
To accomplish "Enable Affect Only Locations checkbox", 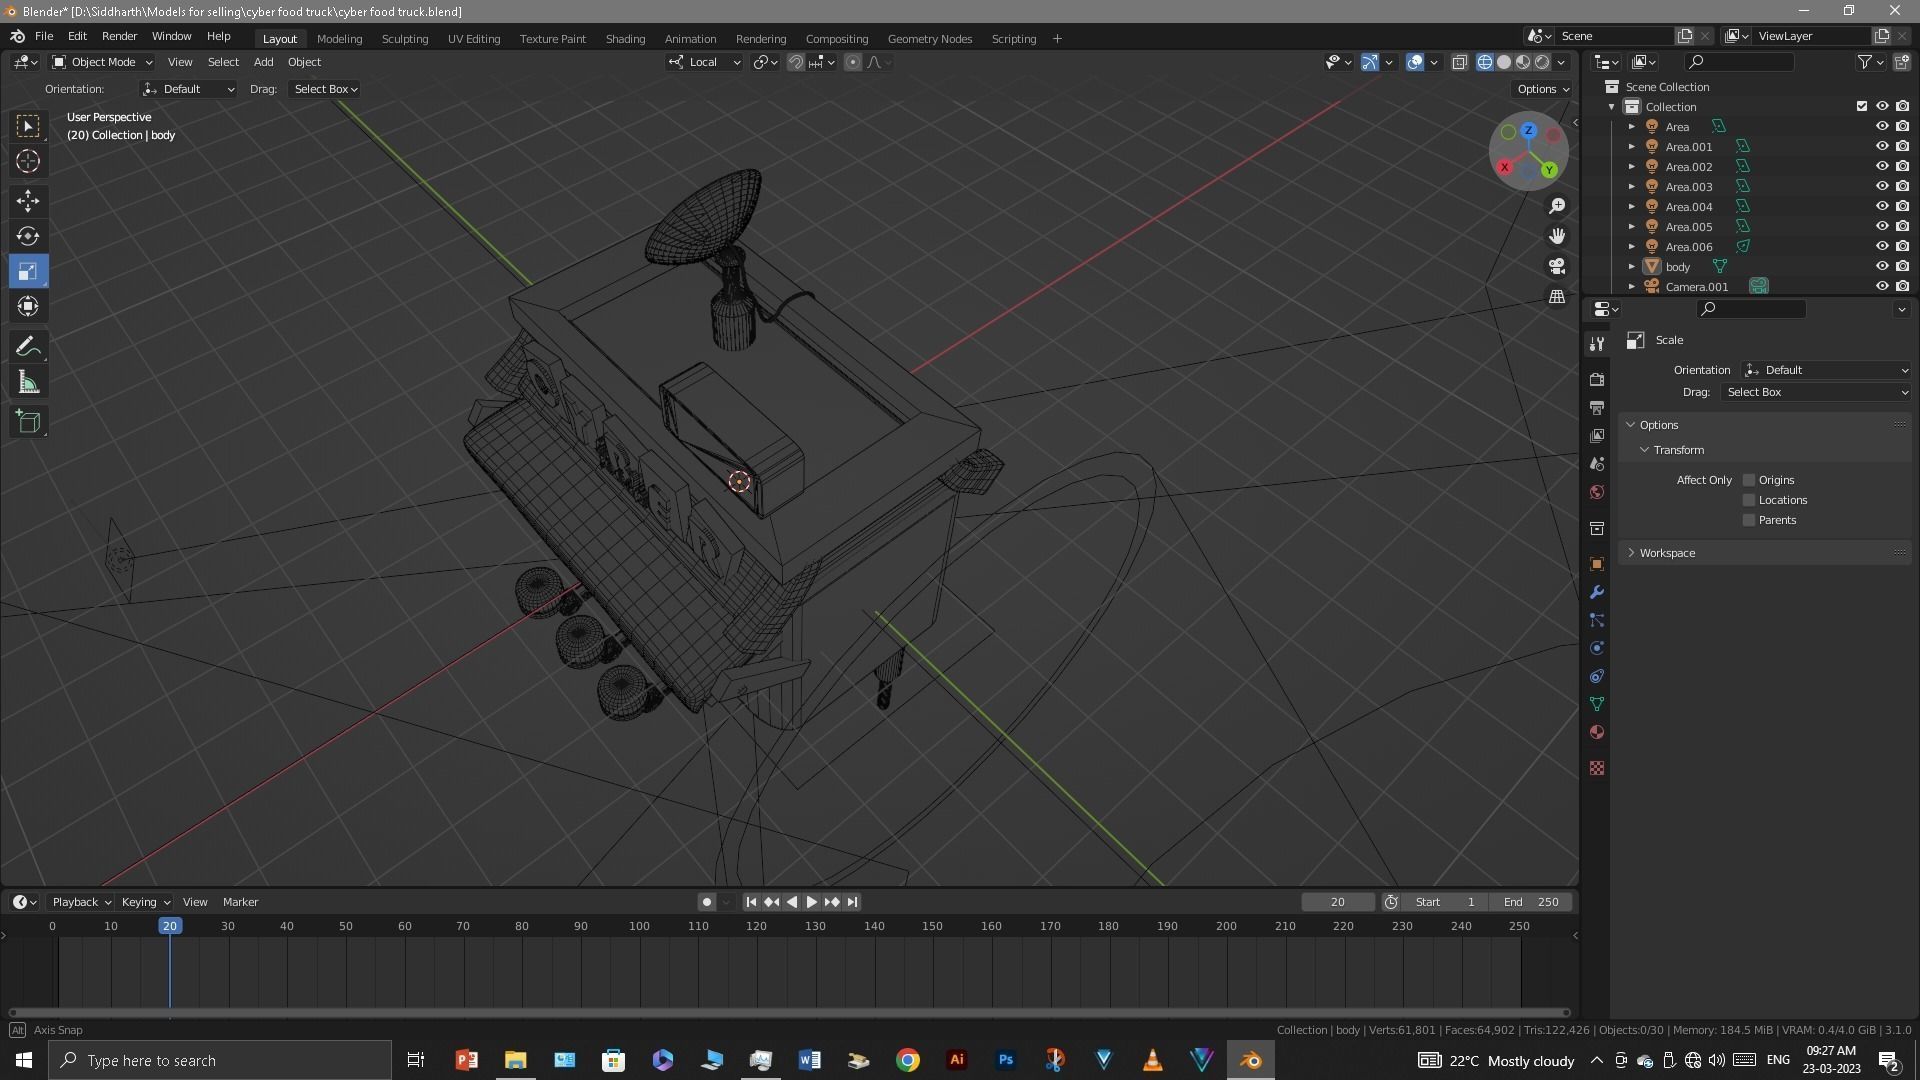I will (1749, 500).
